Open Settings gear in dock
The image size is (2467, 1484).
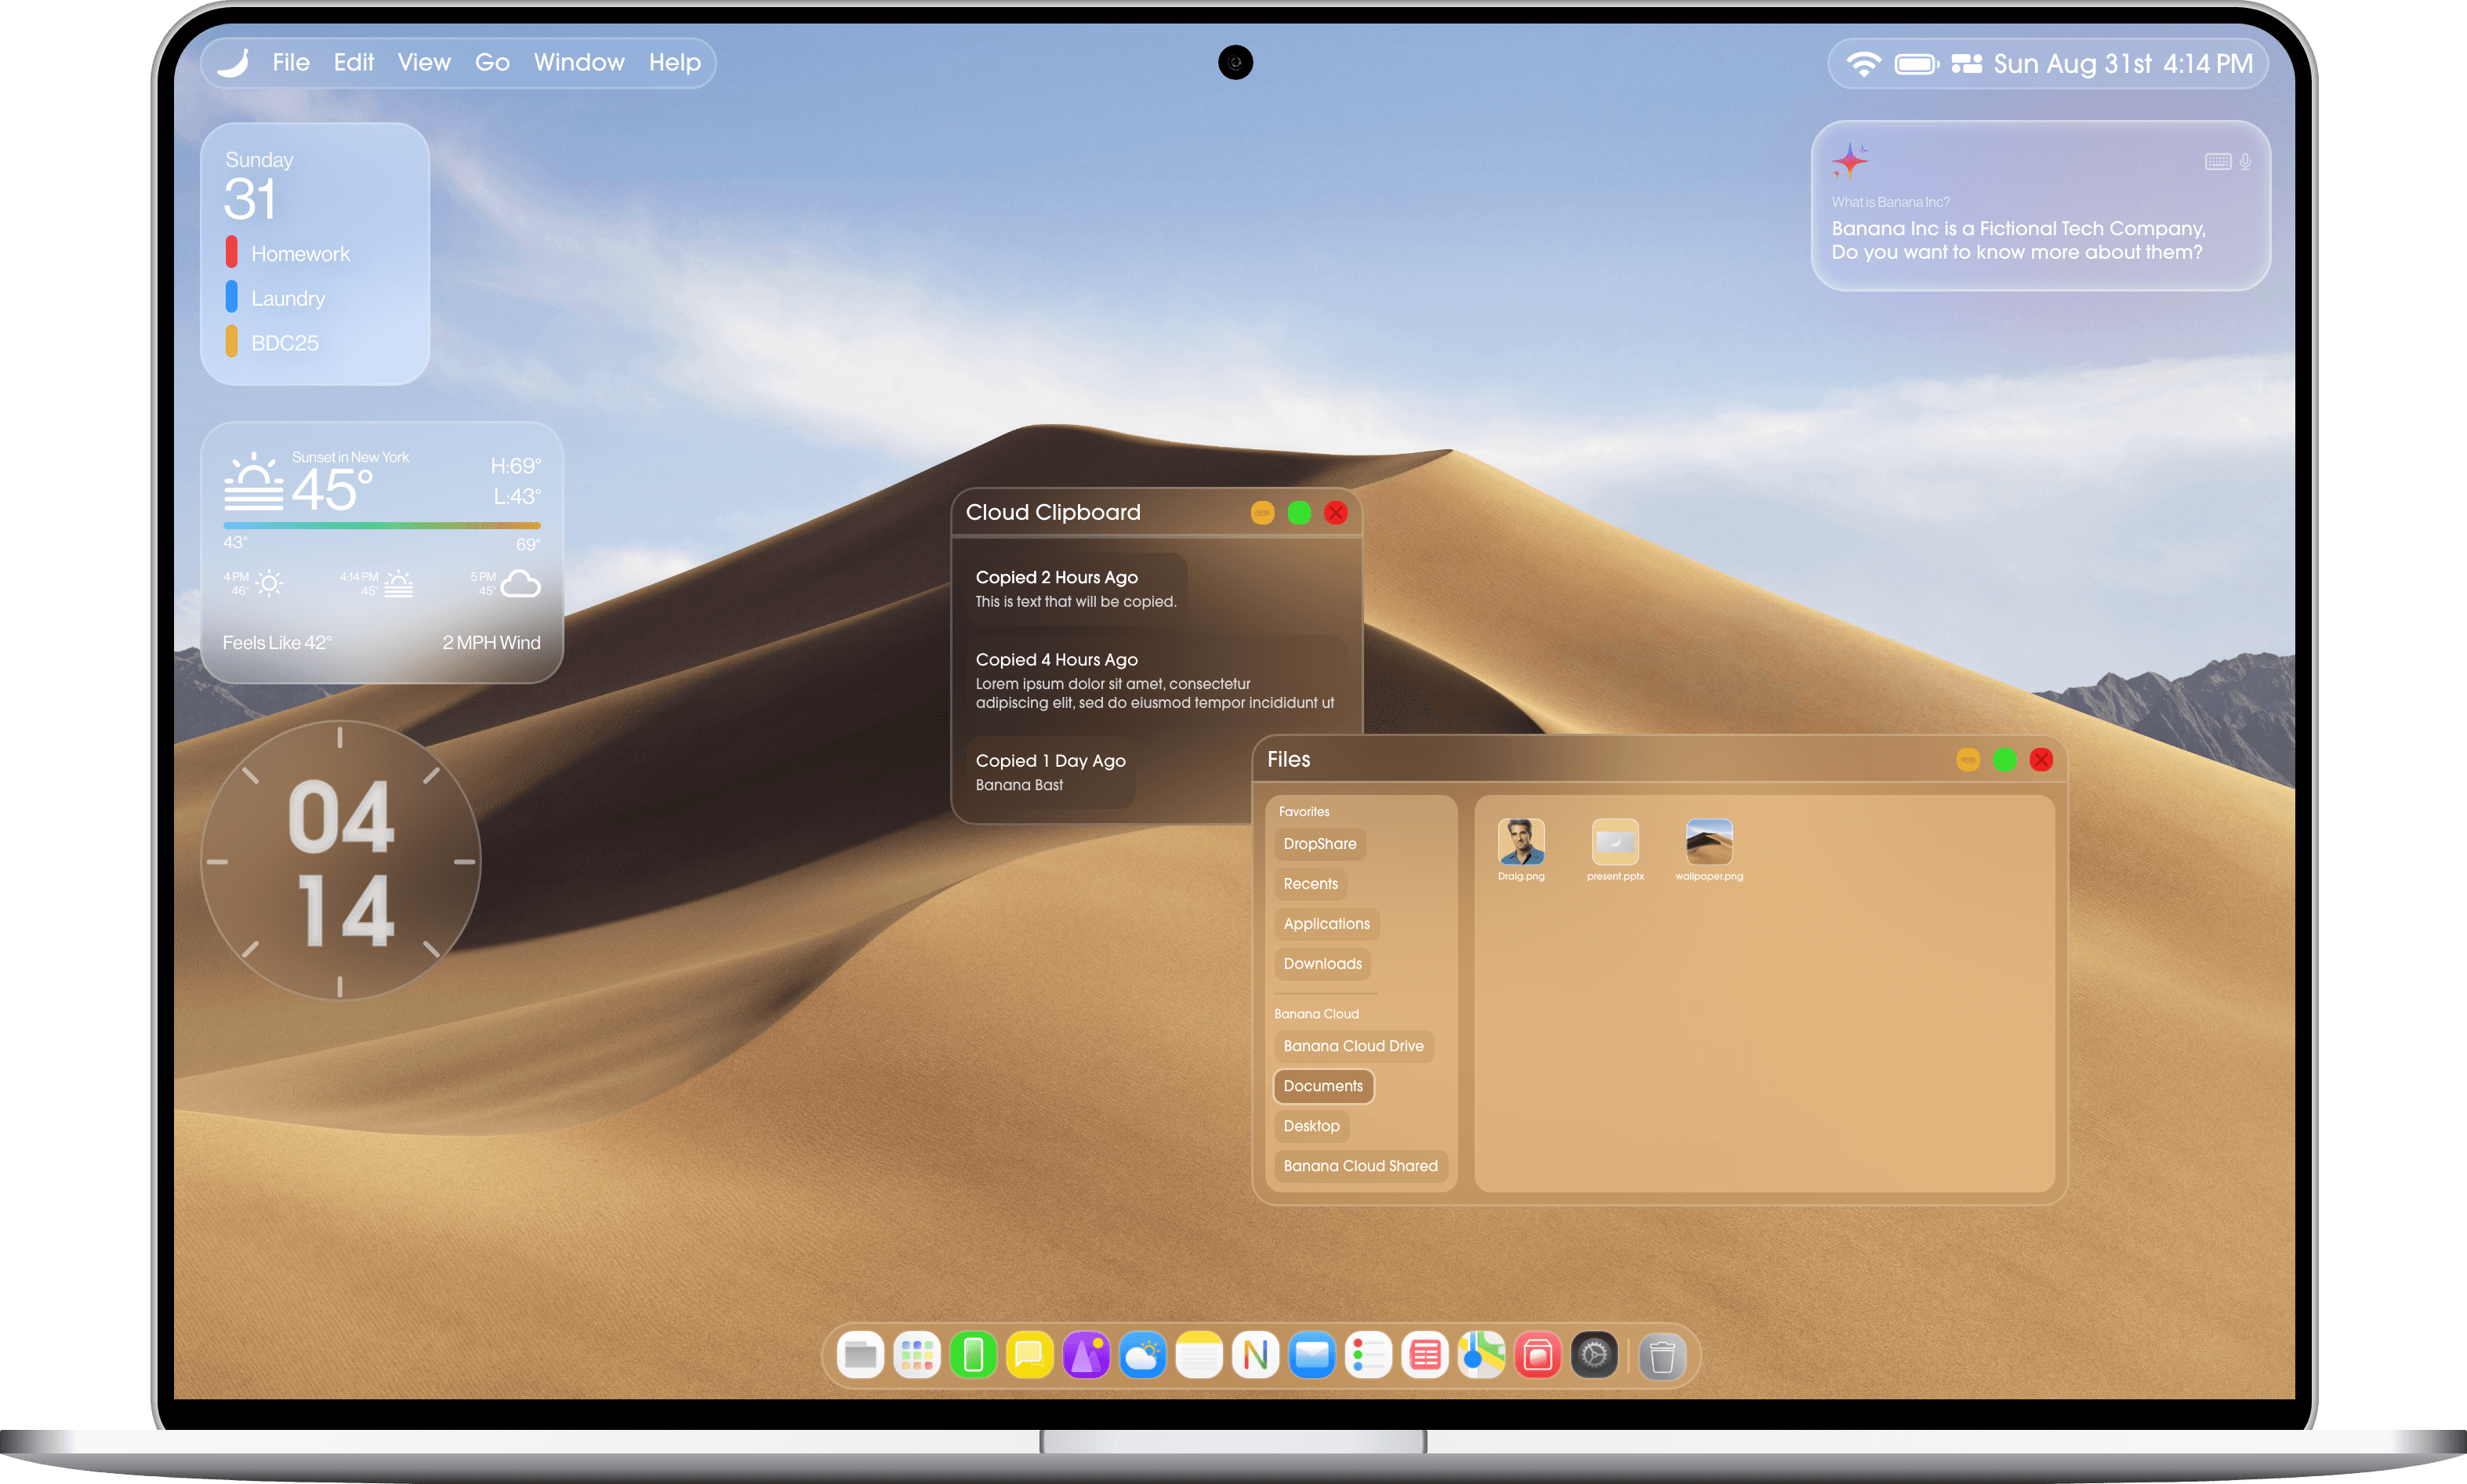pyautogui.click(x=1594, y=1356)
